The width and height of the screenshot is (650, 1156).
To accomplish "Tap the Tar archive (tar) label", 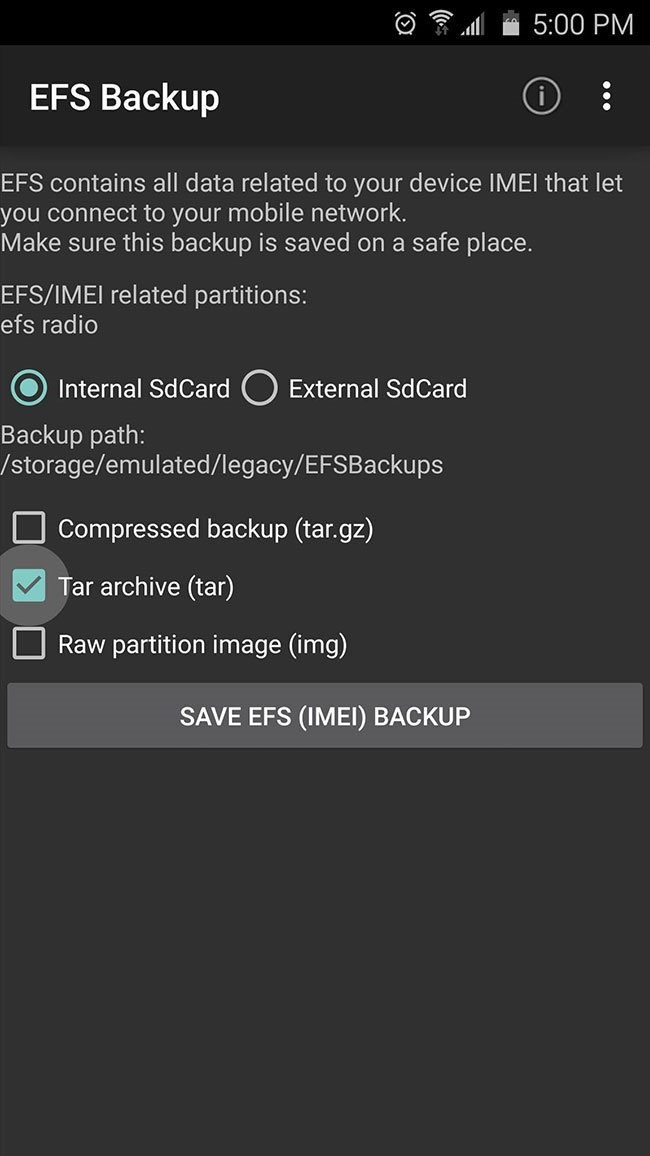I will (146, 587).
